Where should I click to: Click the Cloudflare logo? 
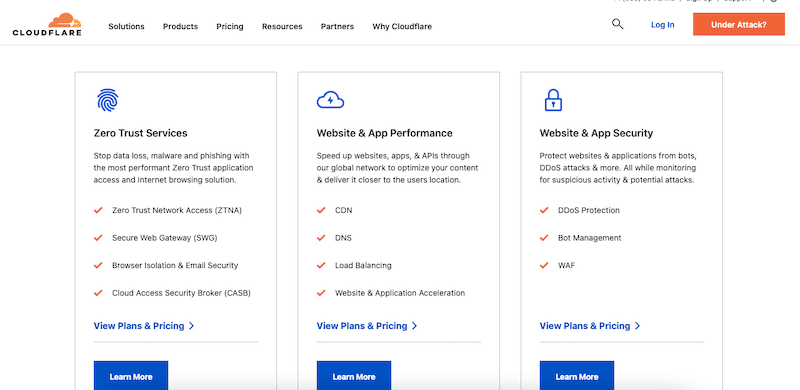[x=47, y=25]
